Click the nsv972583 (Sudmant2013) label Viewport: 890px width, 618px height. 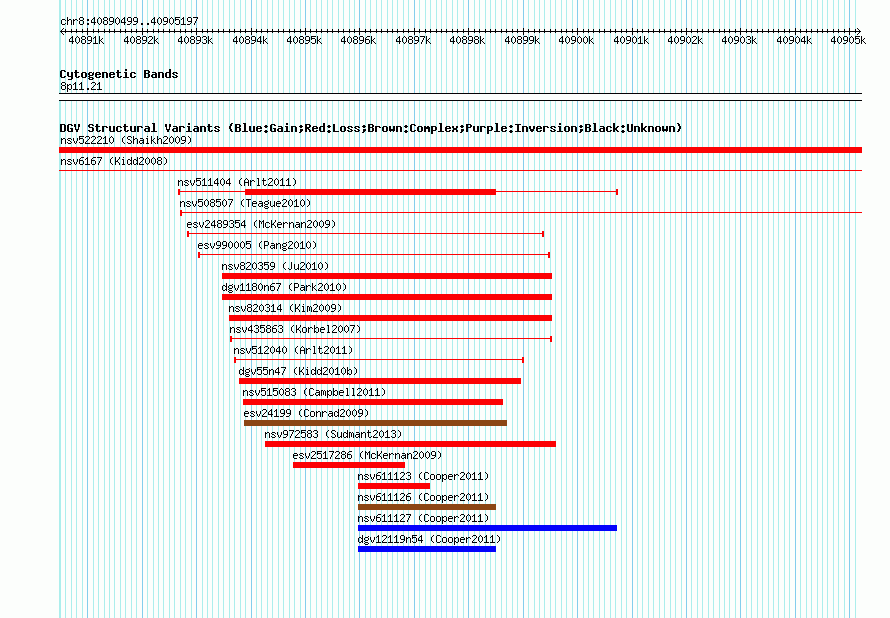[x=333, y=434]
